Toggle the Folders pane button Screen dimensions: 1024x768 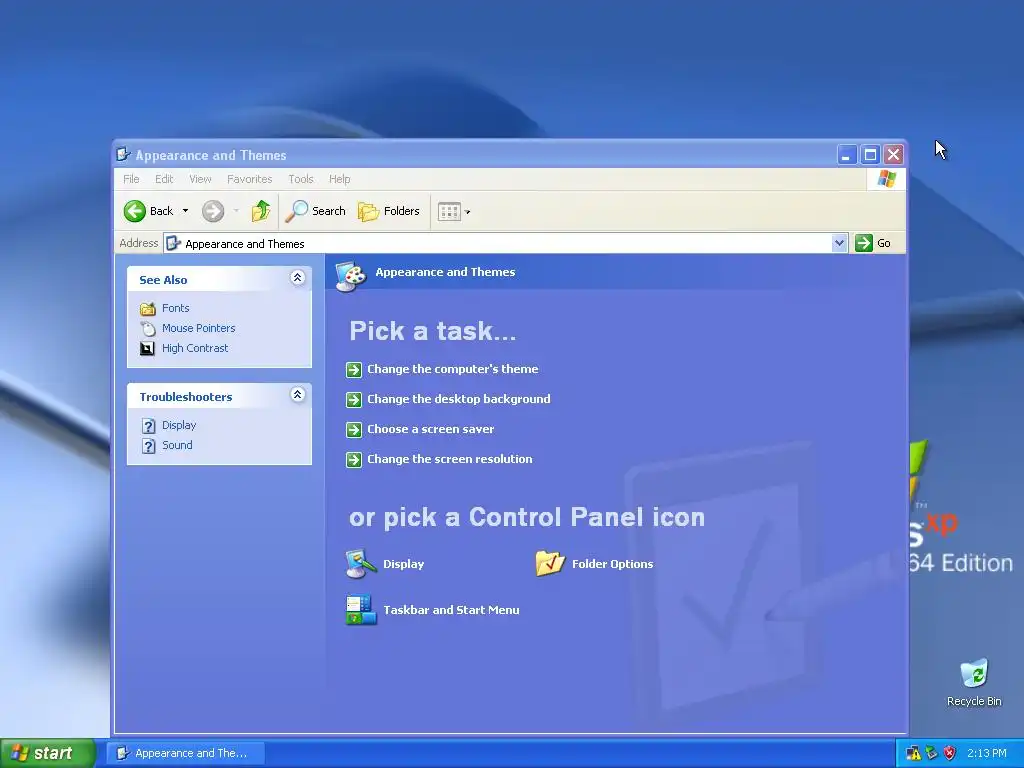click(389, 211)
